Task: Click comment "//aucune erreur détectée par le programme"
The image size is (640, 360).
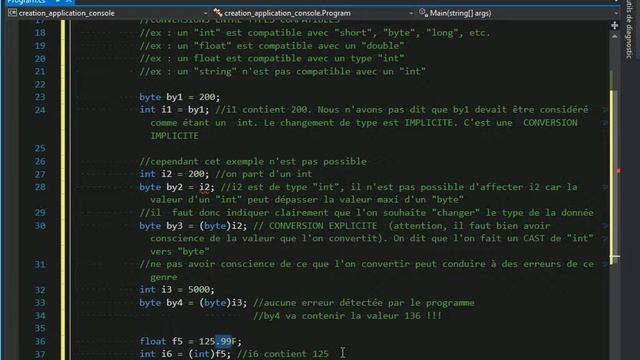Action: tap(364, 302)
